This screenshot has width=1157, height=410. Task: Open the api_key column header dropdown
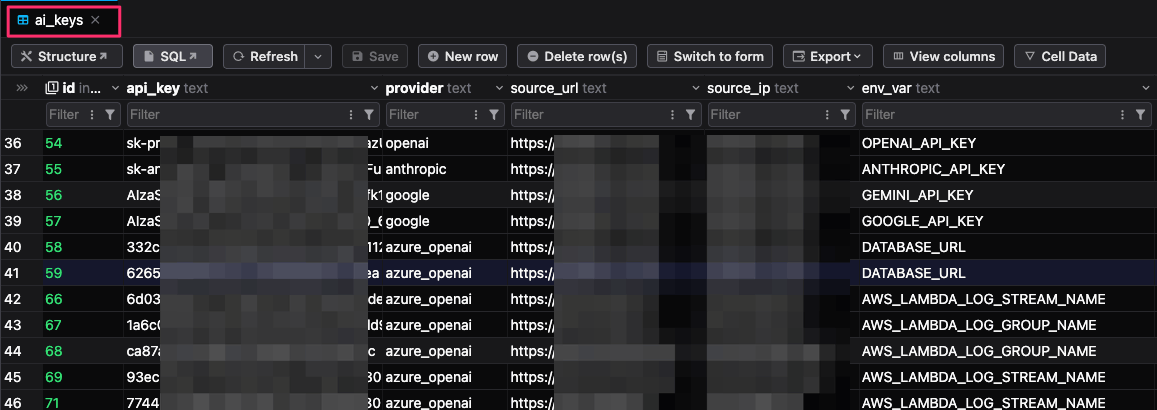click(x=374, y=88)
